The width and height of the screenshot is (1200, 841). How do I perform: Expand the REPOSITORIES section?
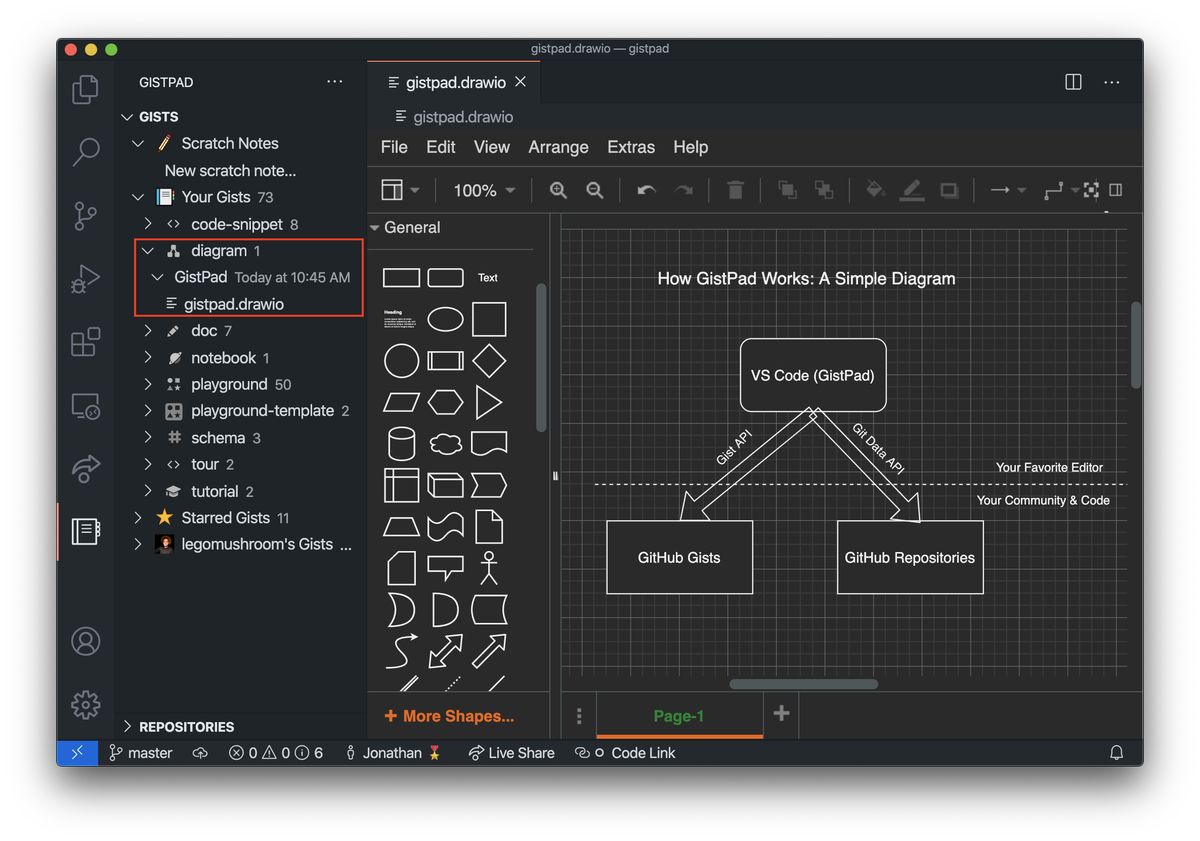pyautogui.click(x=127, y=726)
